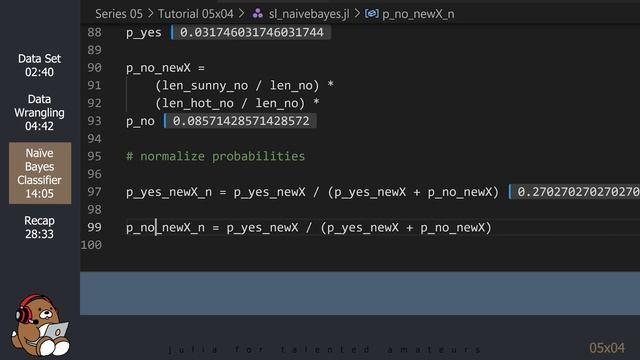Jump to Data Wrangling chapter 04:42
Viewport: 640px width, 360px height.
39,113
